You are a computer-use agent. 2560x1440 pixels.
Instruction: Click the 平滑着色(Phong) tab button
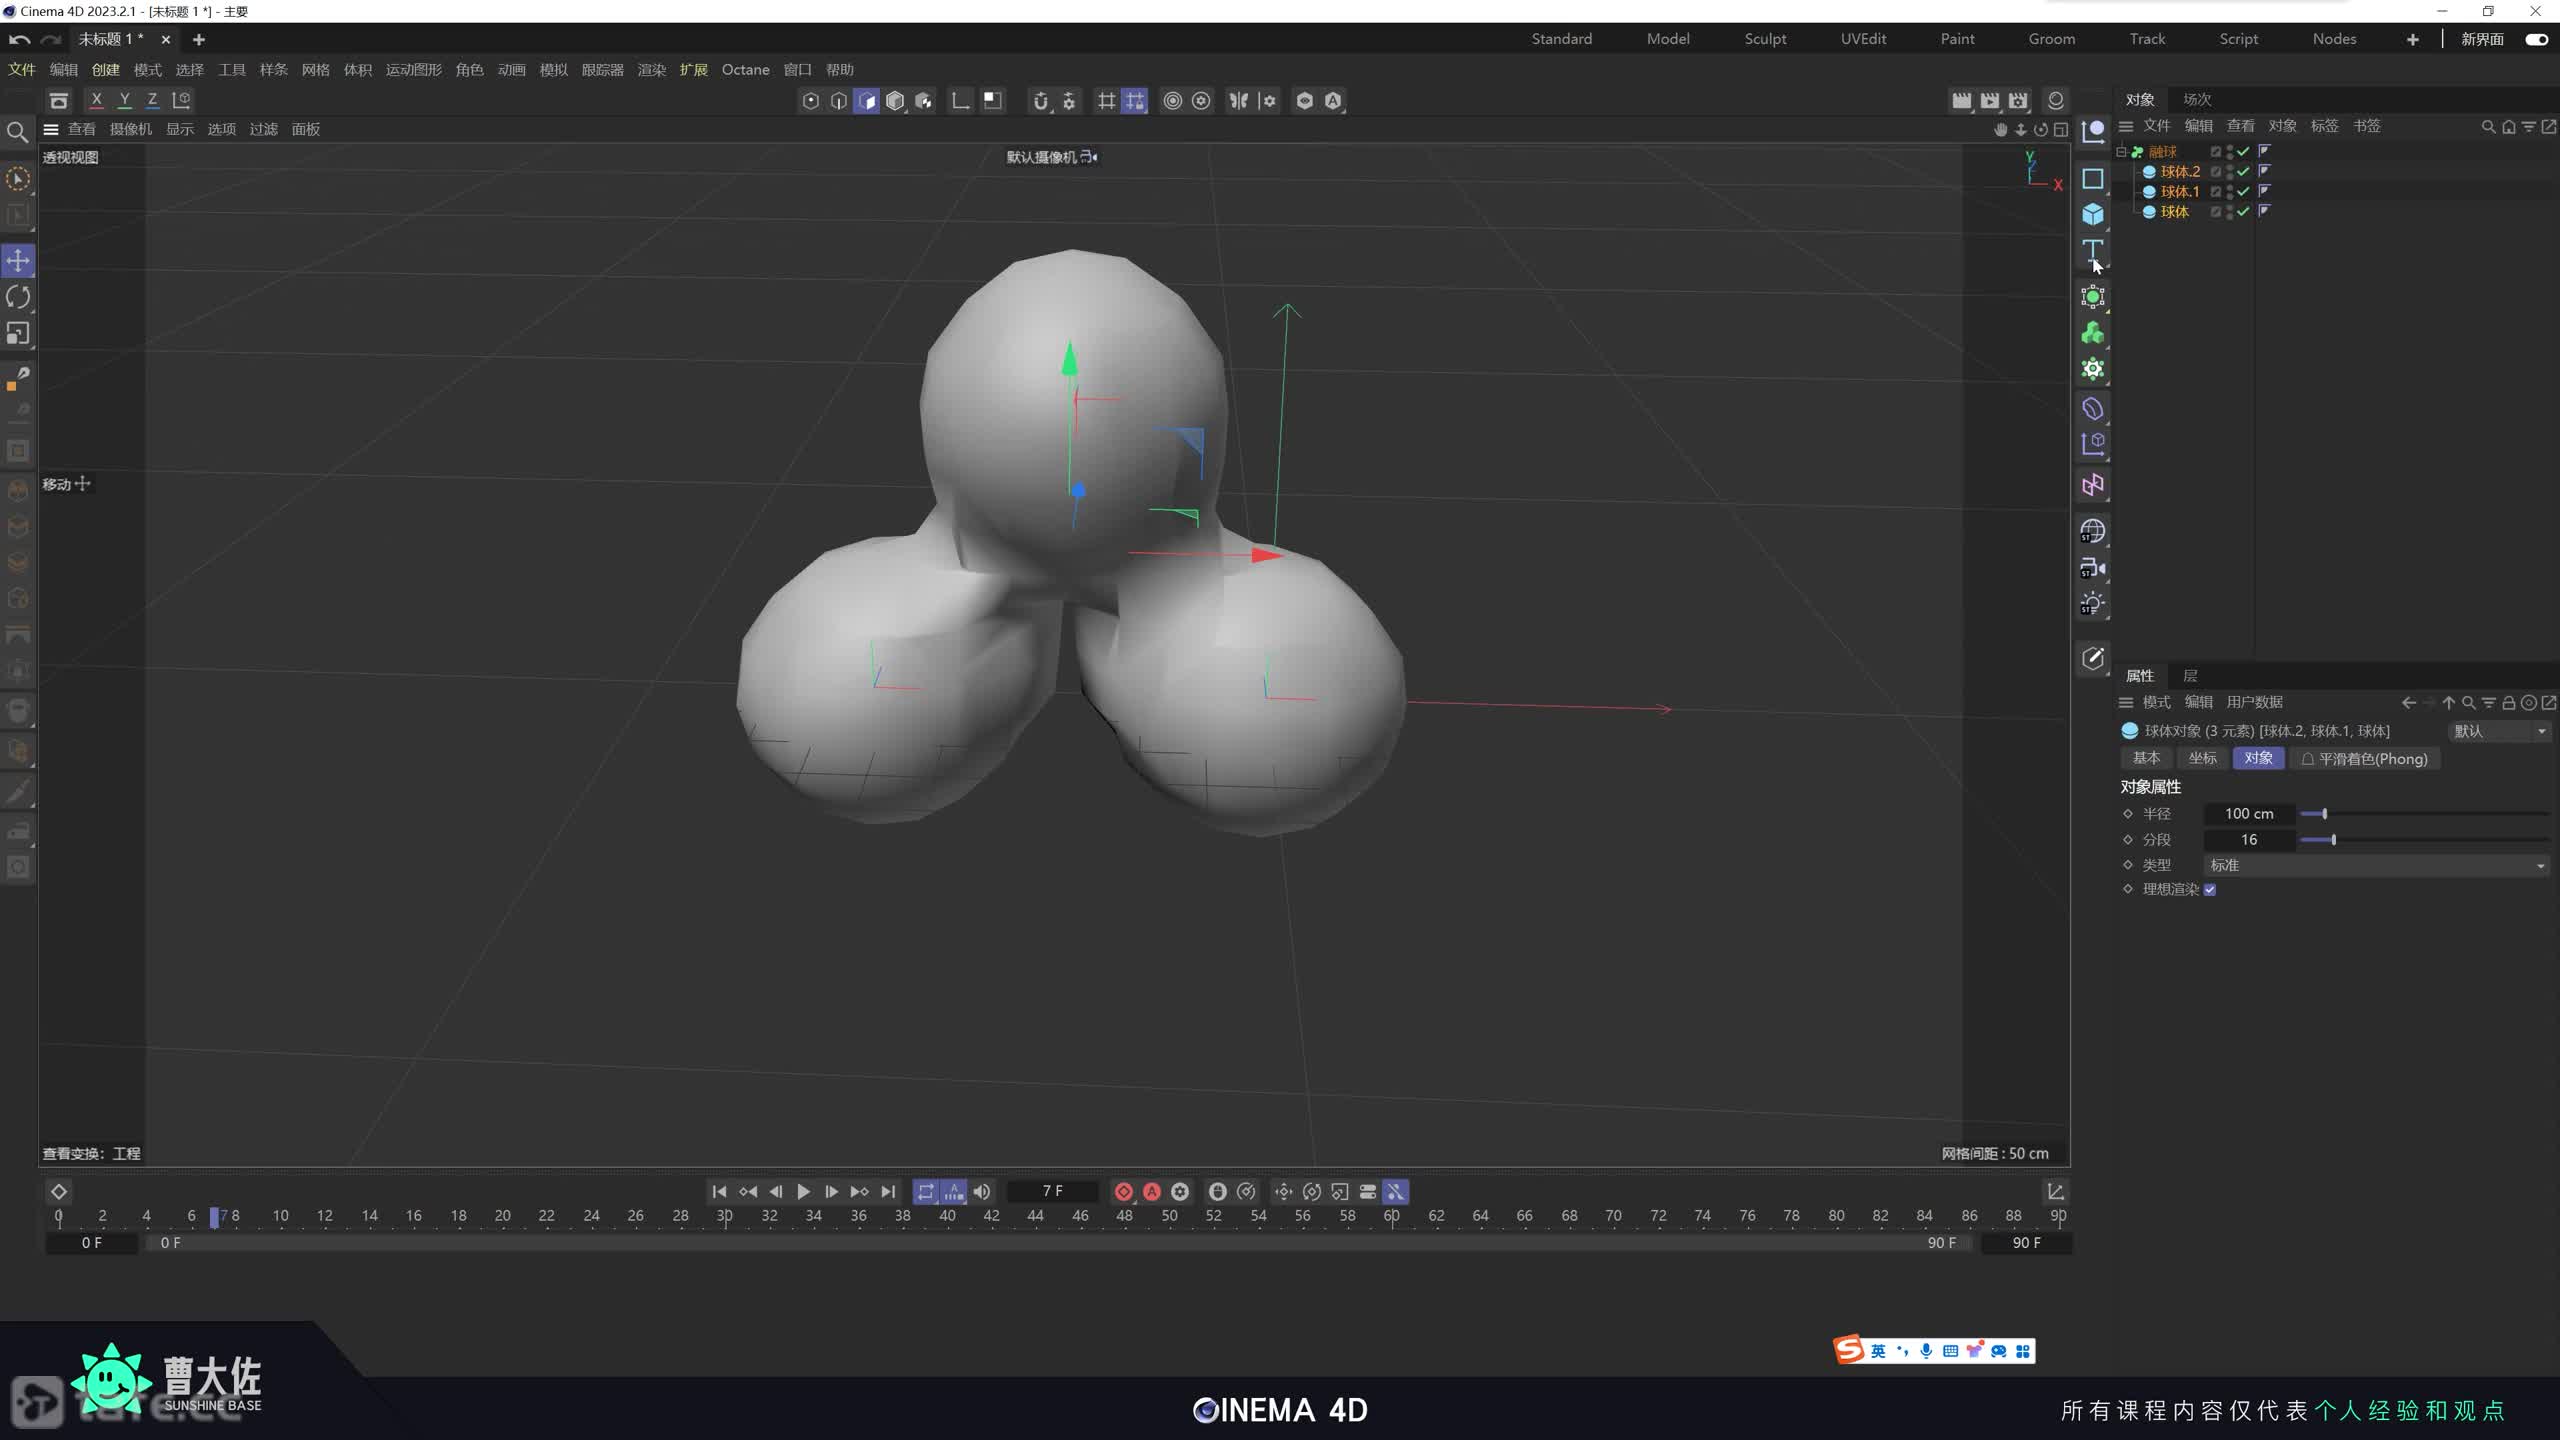click(2364, 758)
